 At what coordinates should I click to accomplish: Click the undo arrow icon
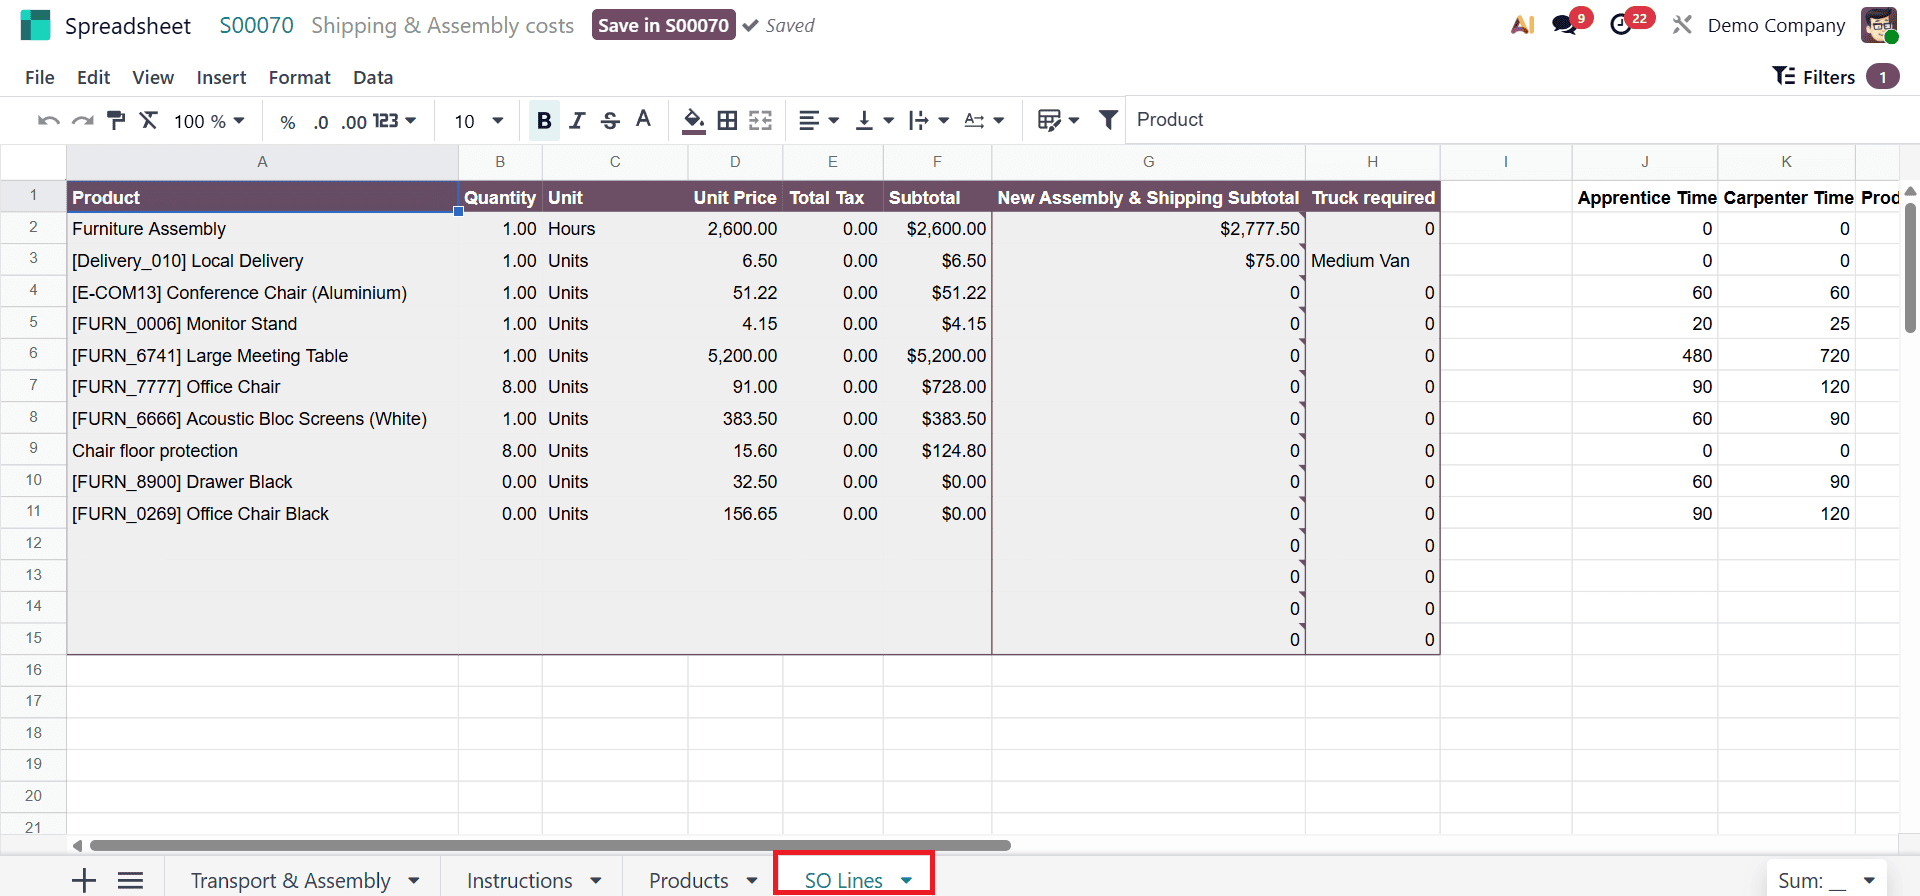coord(48,121)
